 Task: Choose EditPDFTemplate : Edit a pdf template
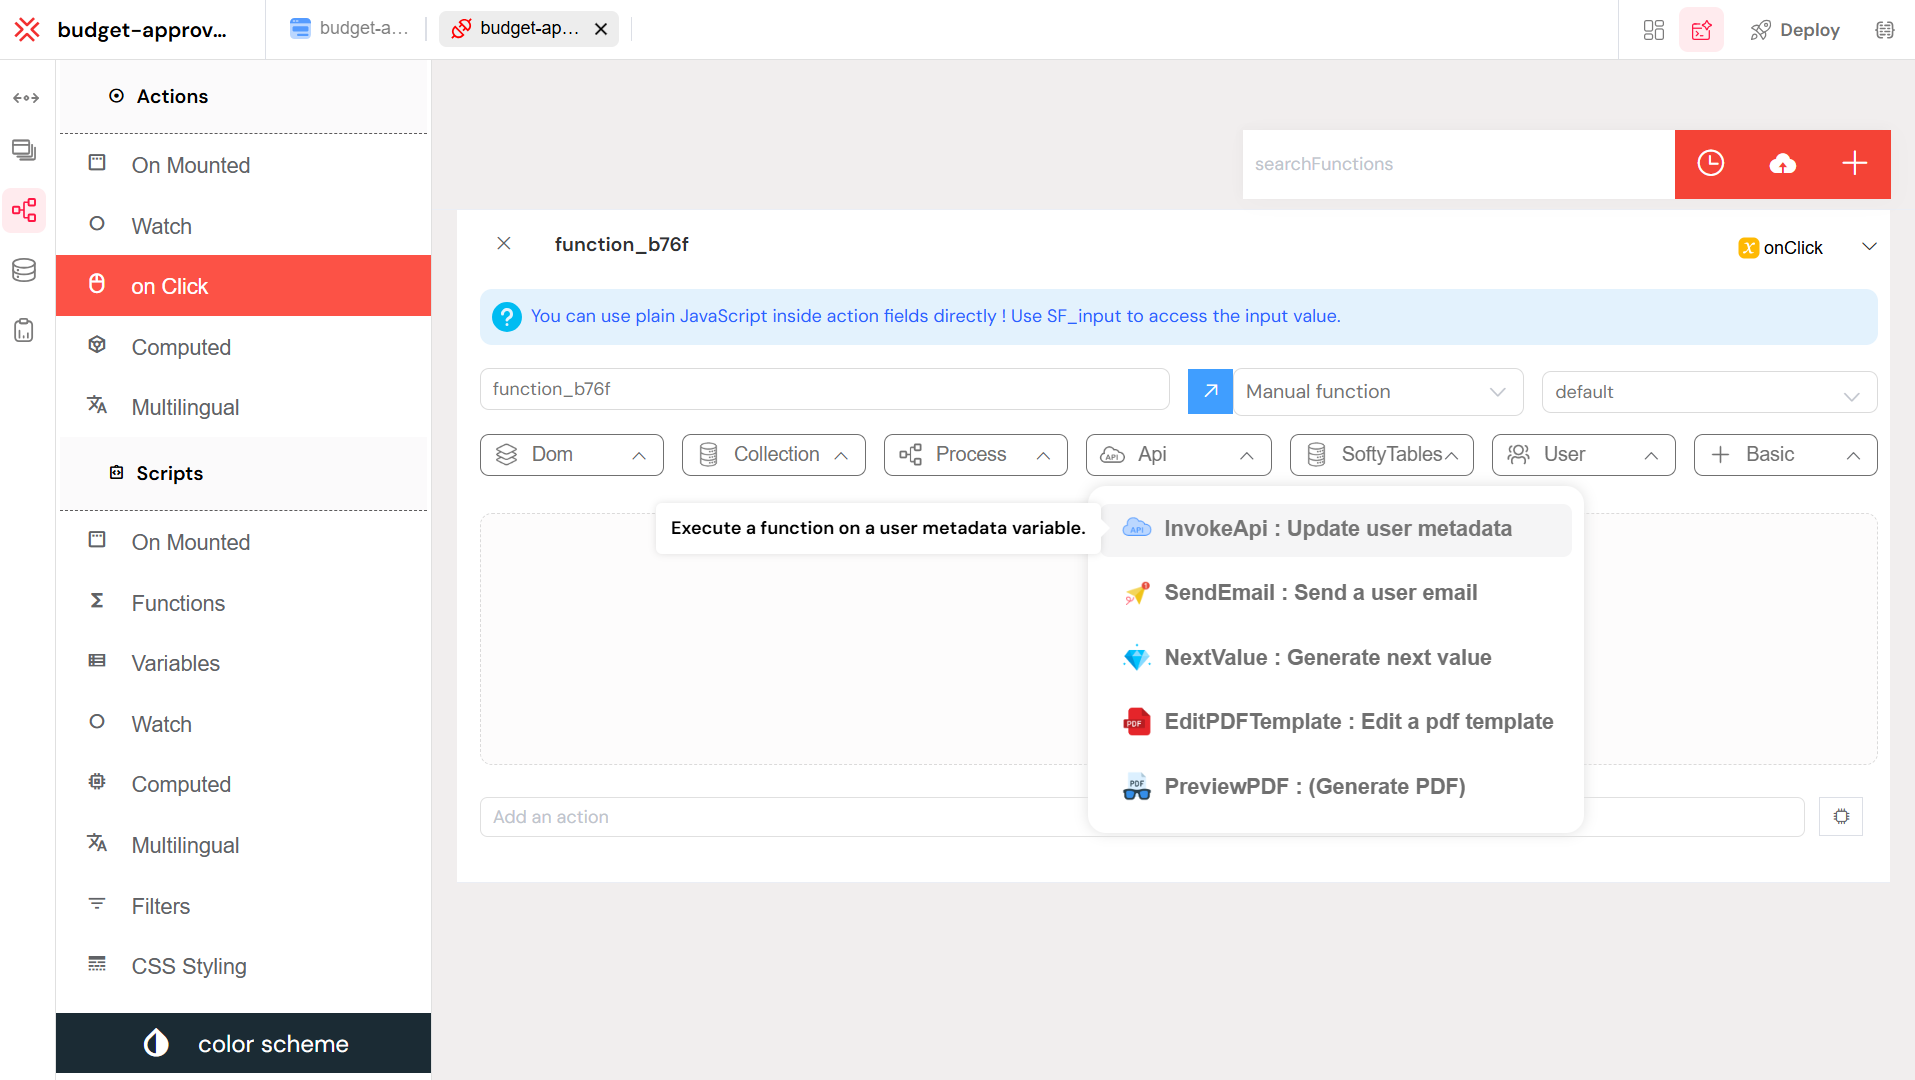click(1358, 722)
